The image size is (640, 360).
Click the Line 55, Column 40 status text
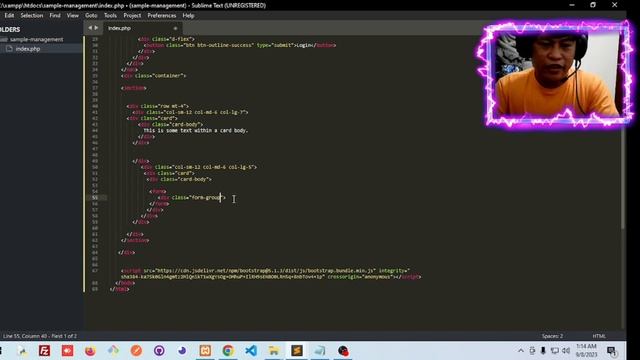[40, 336]
